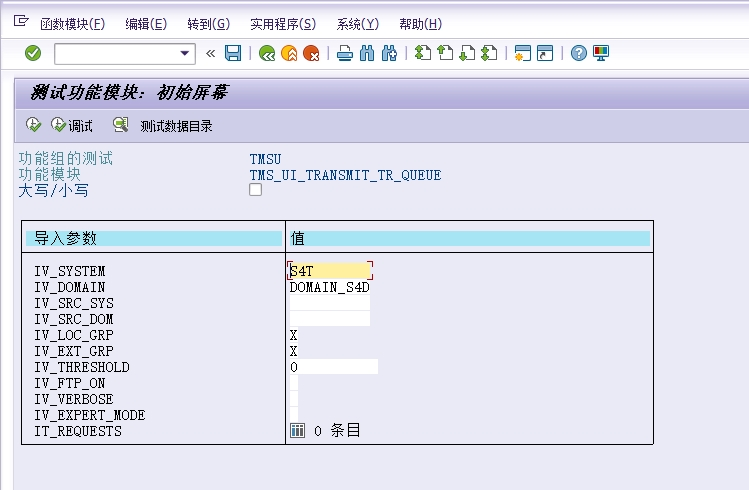Click the IV_THRESHOLD value field
Viewport: 749px width, 490px height.
[333, 367]
